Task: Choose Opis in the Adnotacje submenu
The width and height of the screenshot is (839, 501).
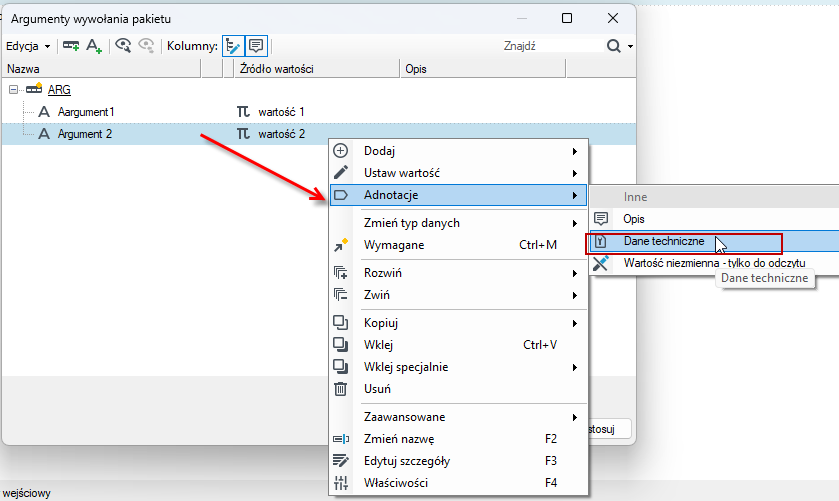Action: point(714,219)
